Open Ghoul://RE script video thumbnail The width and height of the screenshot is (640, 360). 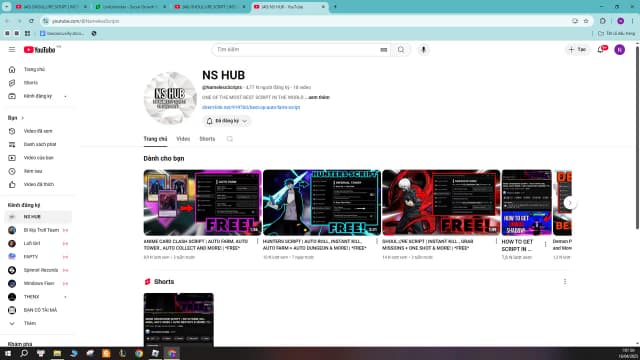click(441, 203)
